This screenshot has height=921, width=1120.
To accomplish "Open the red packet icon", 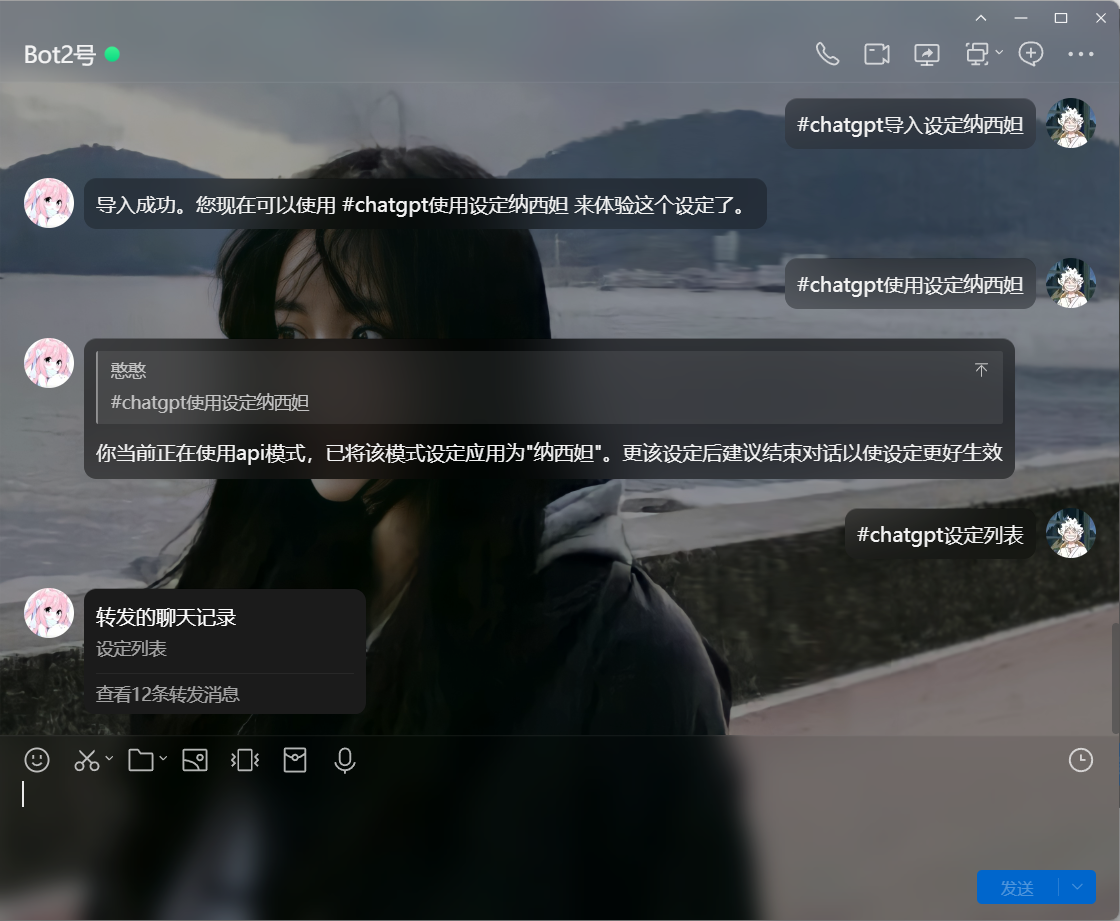I will pos(295,760).
